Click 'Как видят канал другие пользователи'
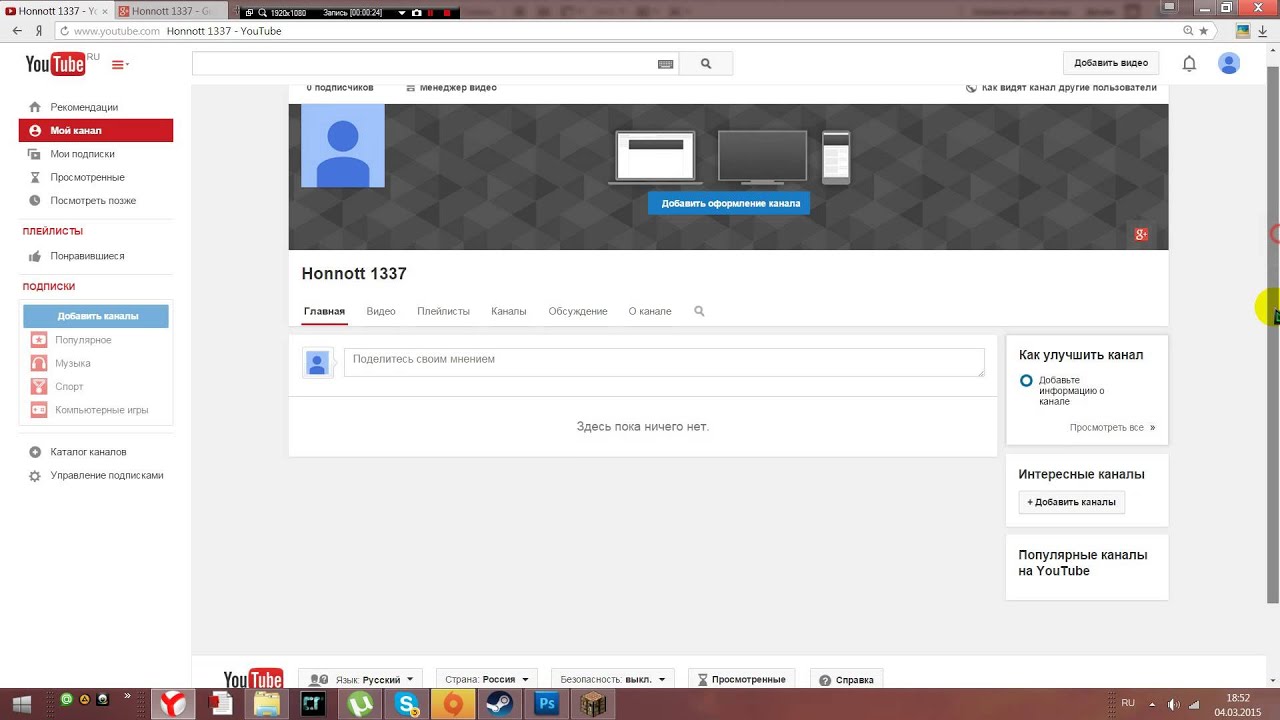The height and width of the screenshot is (720, 1280). pyautogui.click(x=1061, y=88)
